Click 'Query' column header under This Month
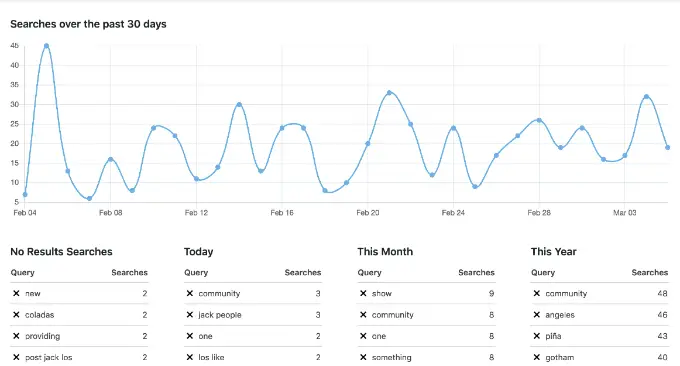The image size is (680, 366). (x=369, y=272)
